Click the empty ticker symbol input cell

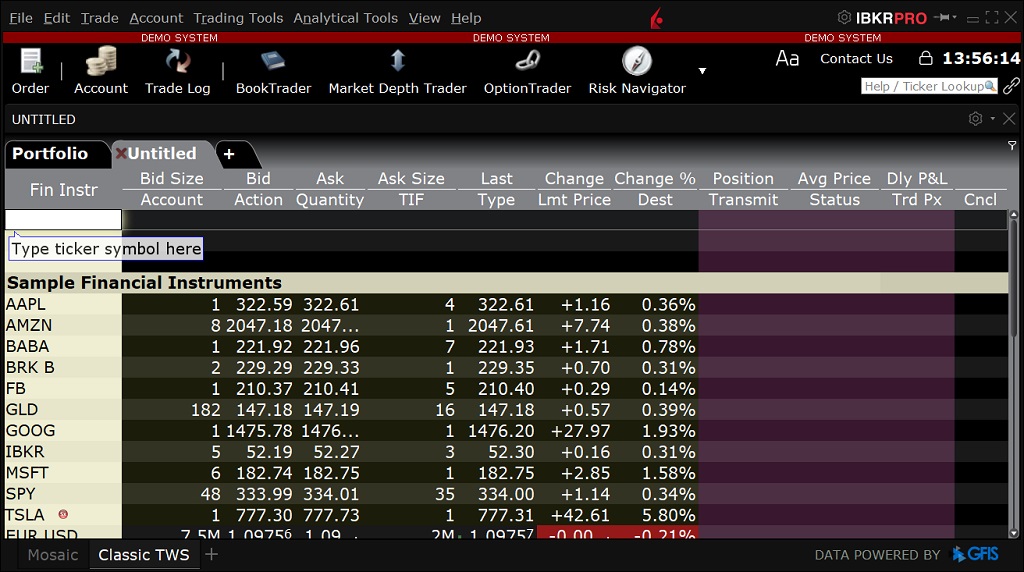(x=63, y=219)
